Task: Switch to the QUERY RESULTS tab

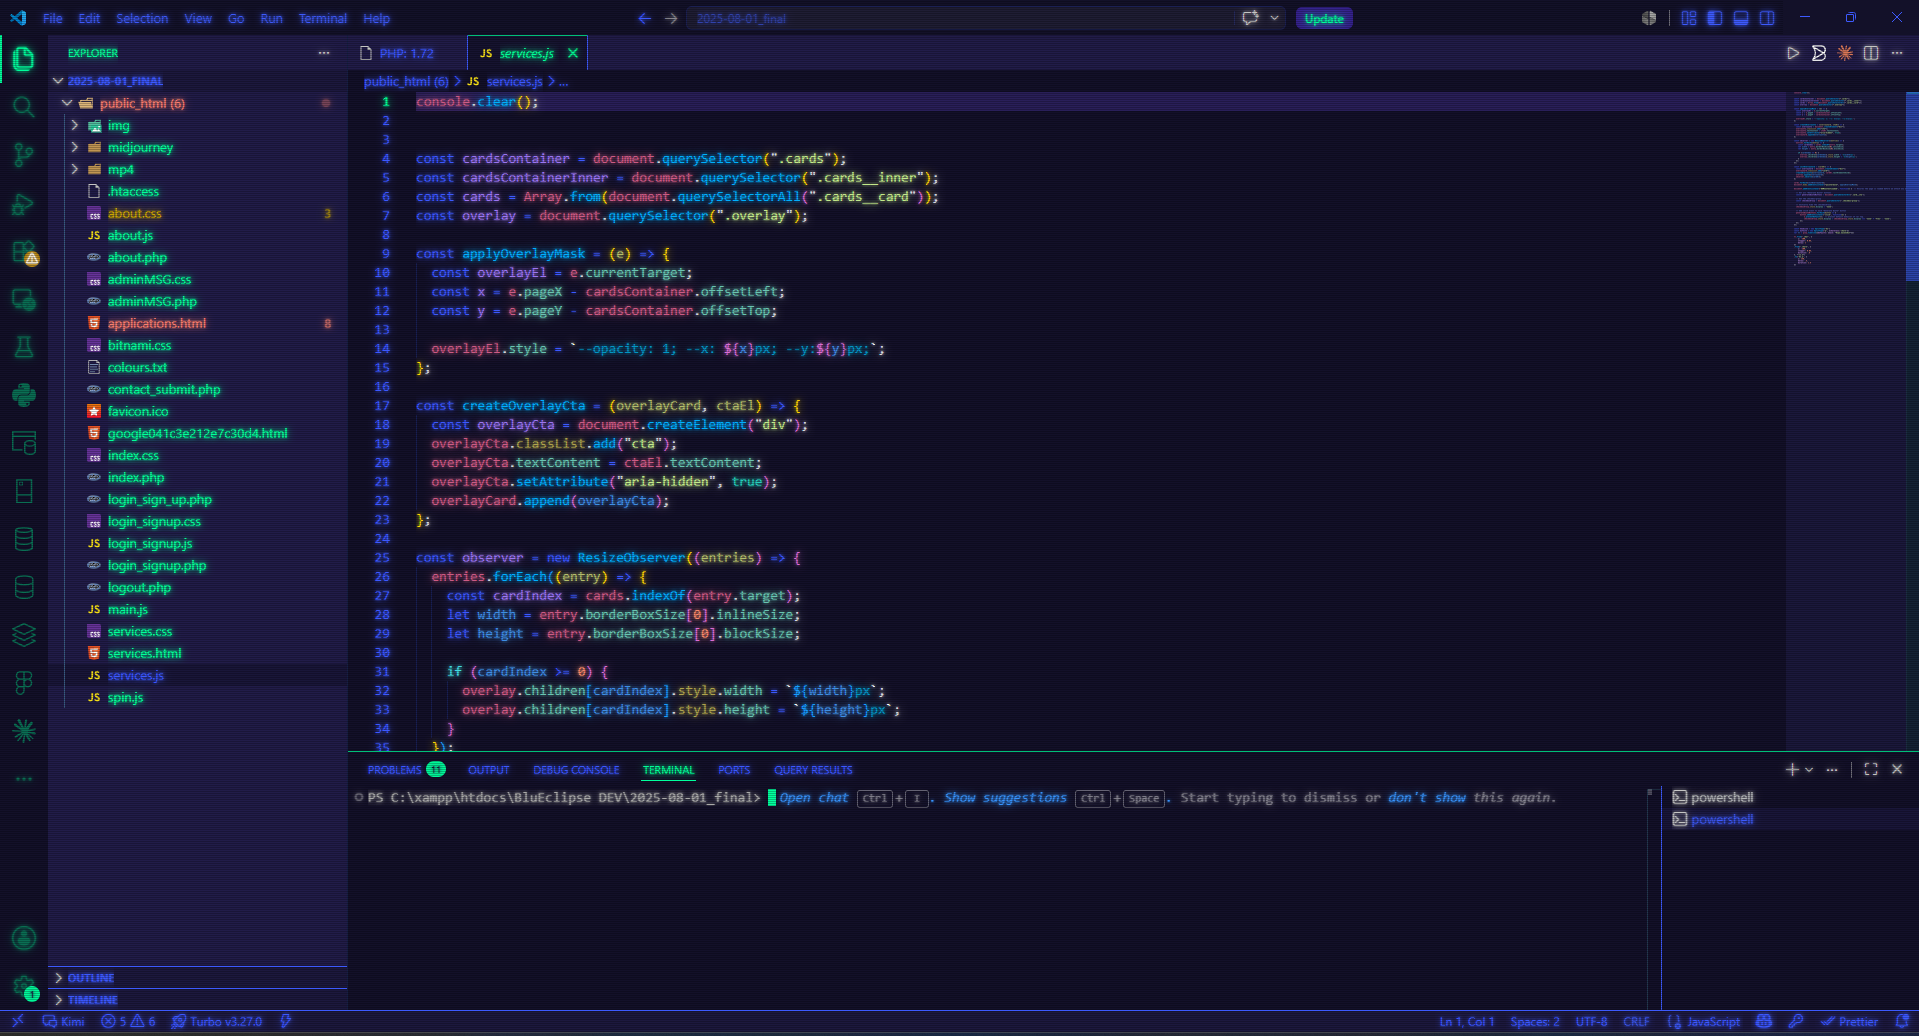Action: point(813,770)
